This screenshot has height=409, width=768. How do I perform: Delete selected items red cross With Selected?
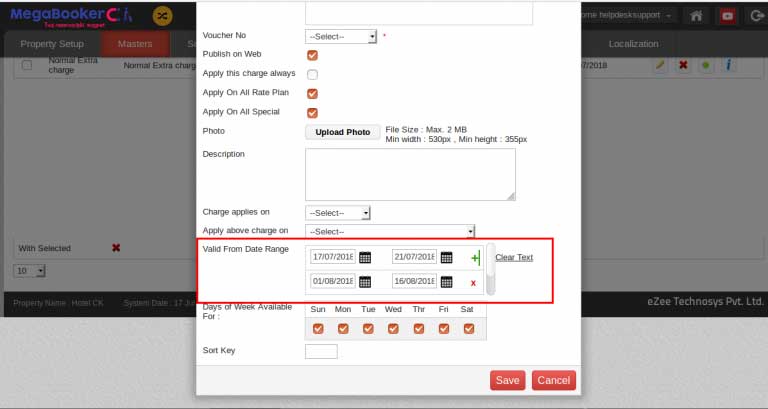click(116, 248)
